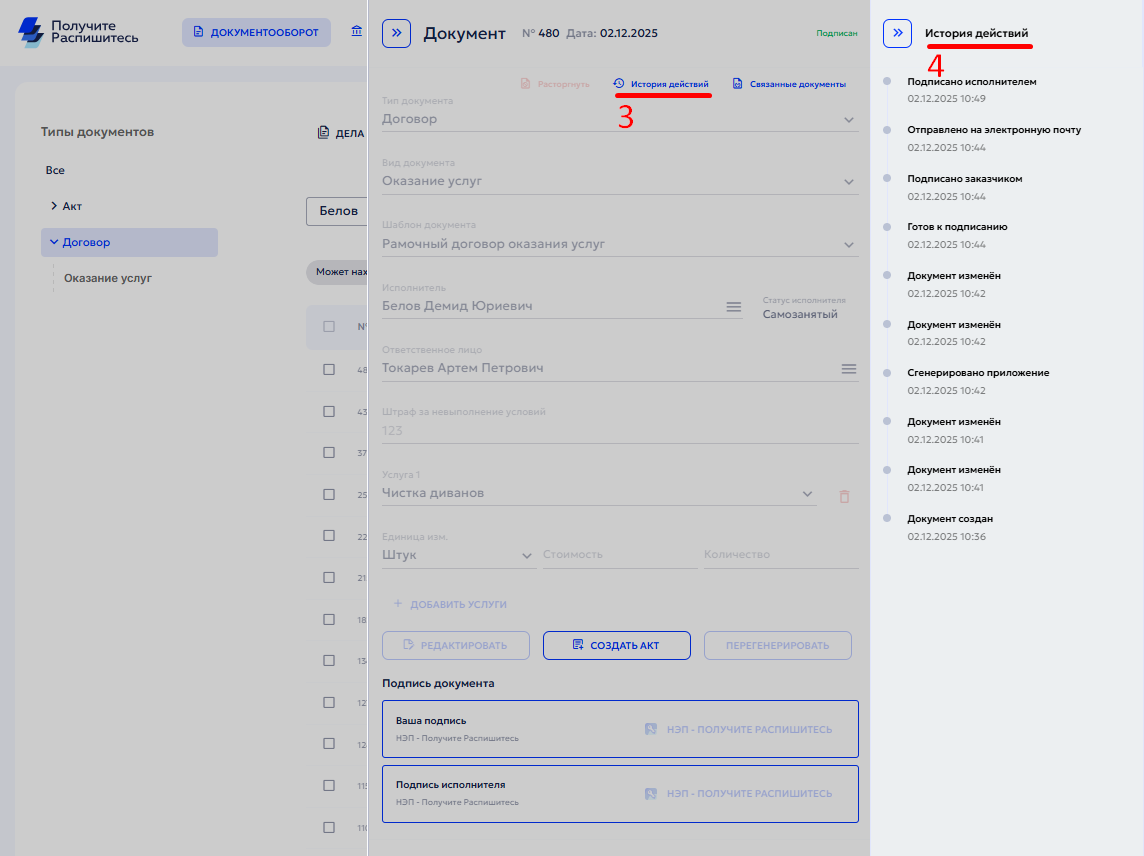Check the second document row checkbox
Image resolution: width=1144 pixels, height=856 pixels.
point(329,411)
